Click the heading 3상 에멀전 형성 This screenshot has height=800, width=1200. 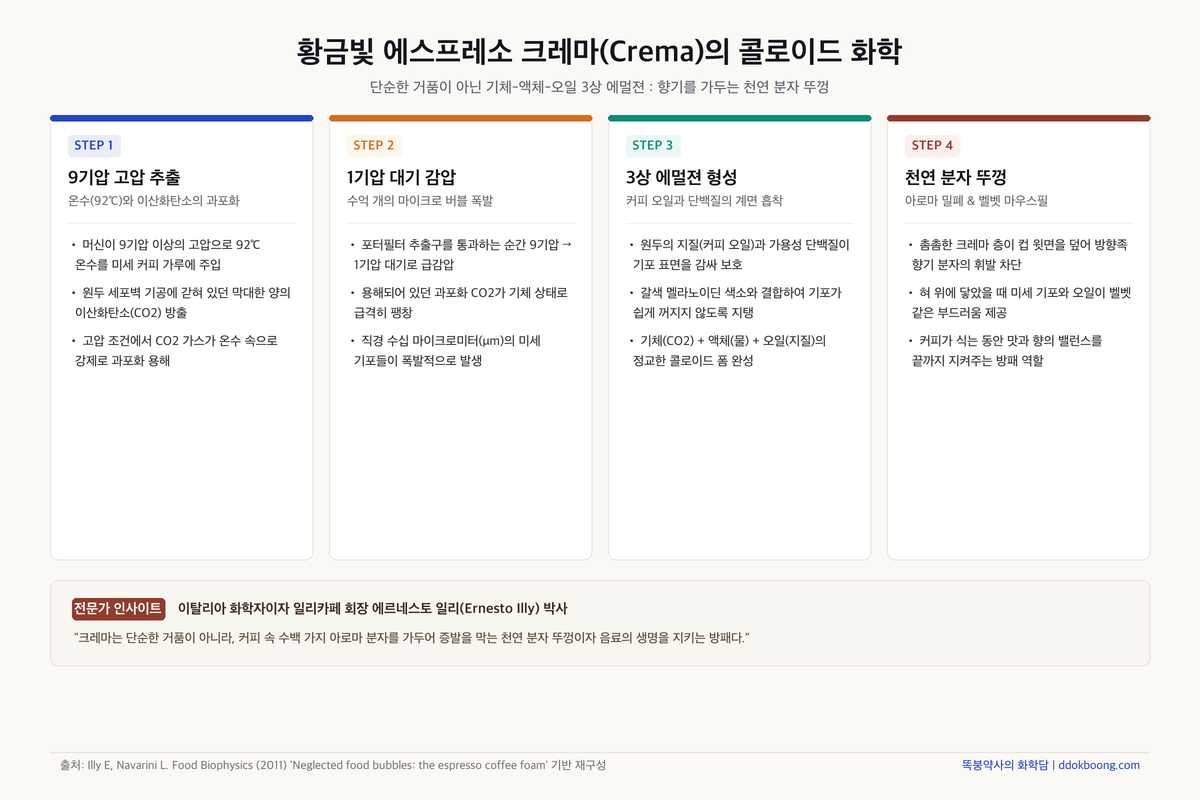[682, 177]
